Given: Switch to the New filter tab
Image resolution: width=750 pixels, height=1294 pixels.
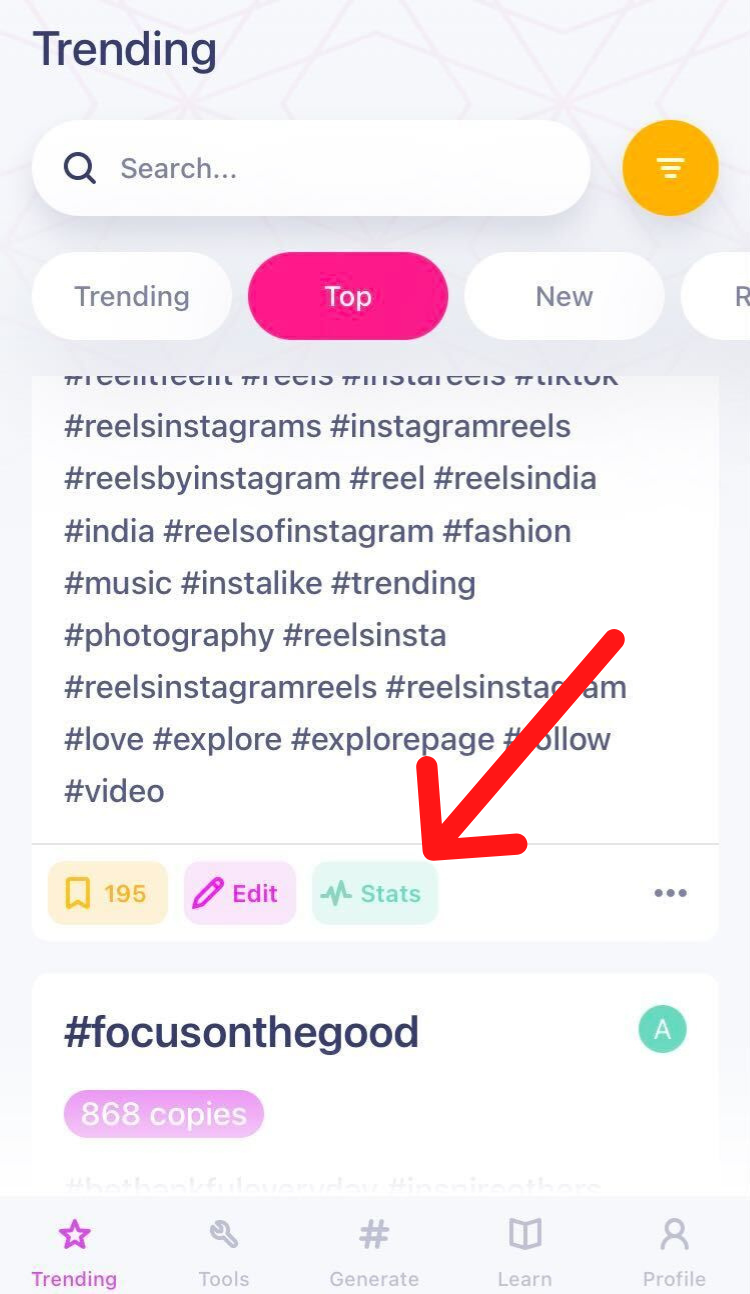Looking at the screenshot, I should [564, 296].
